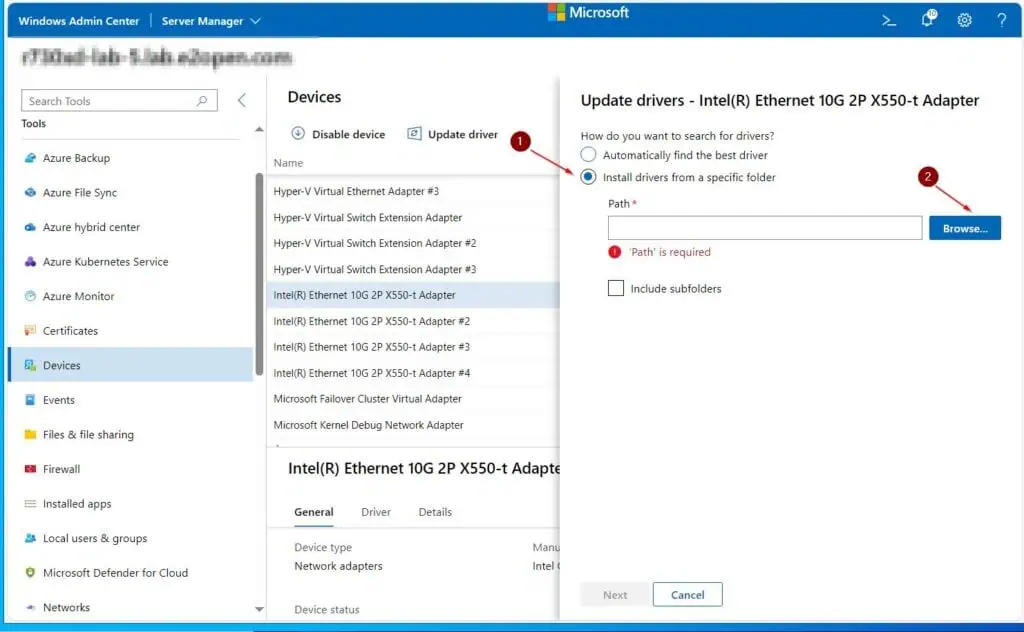
Task: Switch to the General tab
Action: coord(313,512)
